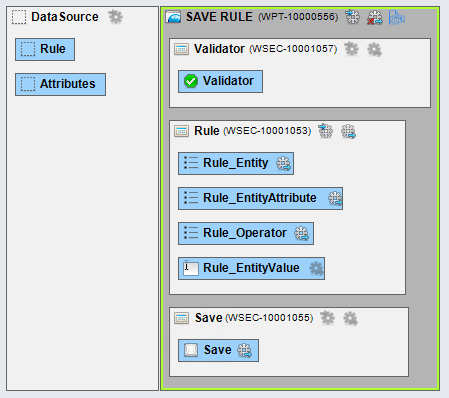Click button icon on Save block
The height and width of the screenshot is (398, 449).
191,350
